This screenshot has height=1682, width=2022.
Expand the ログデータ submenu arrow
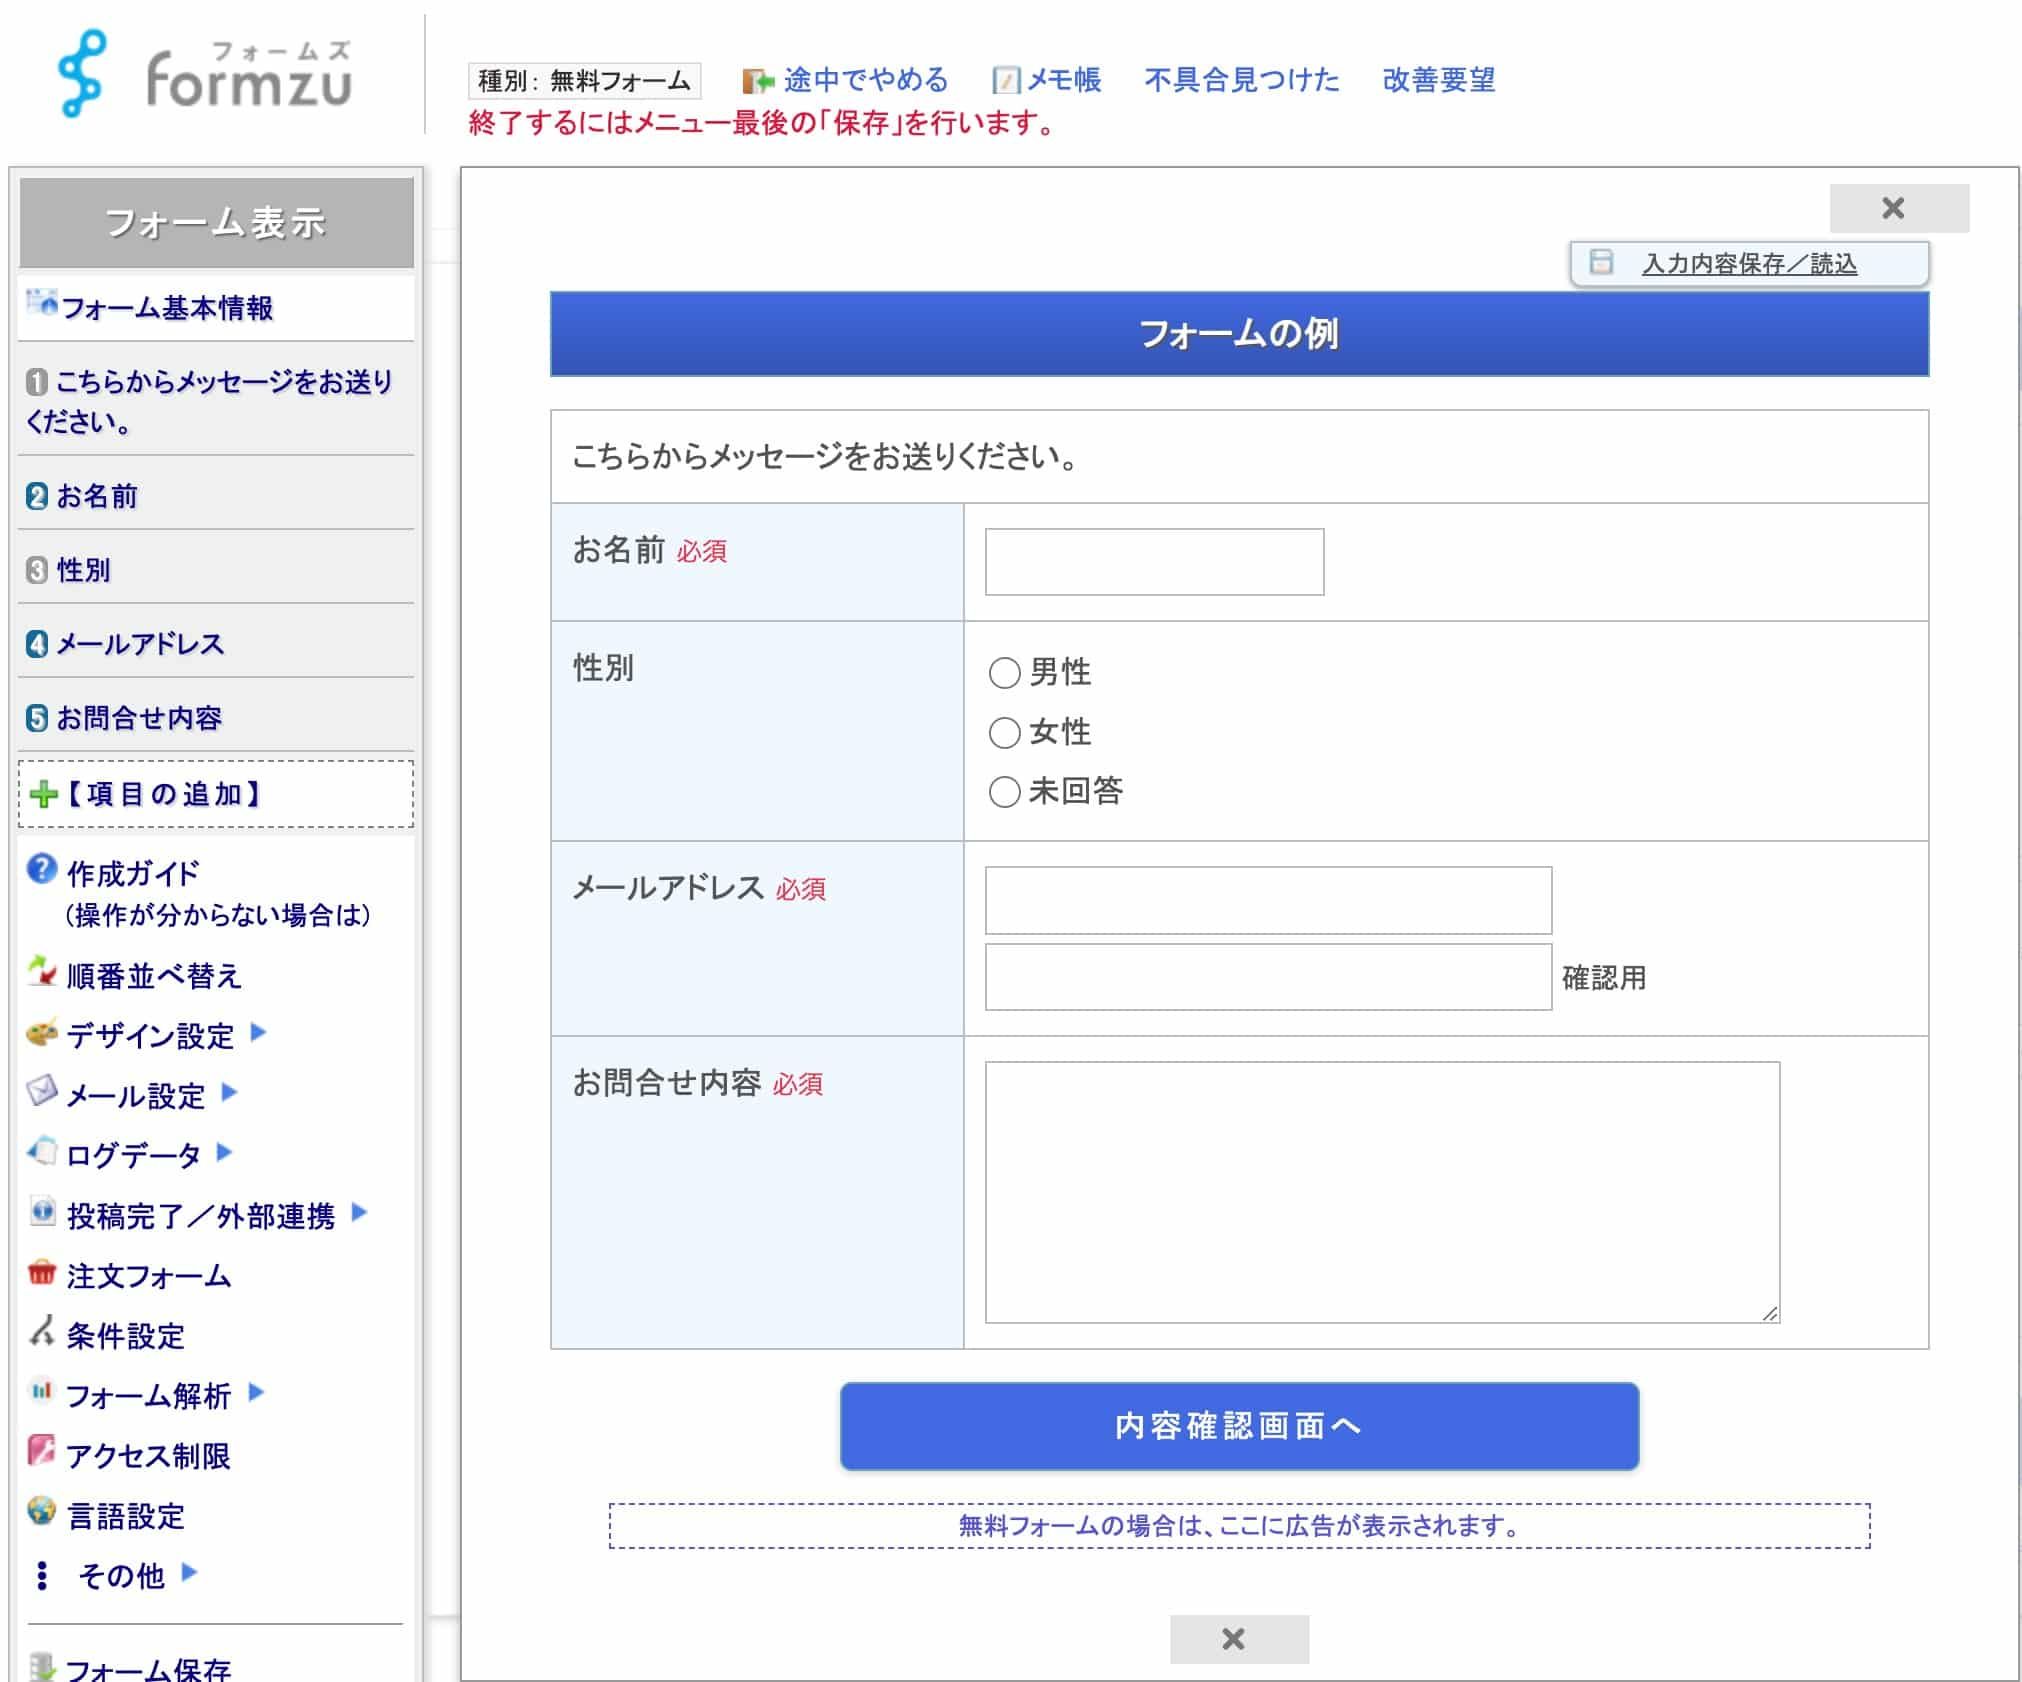click(225, 1153)
